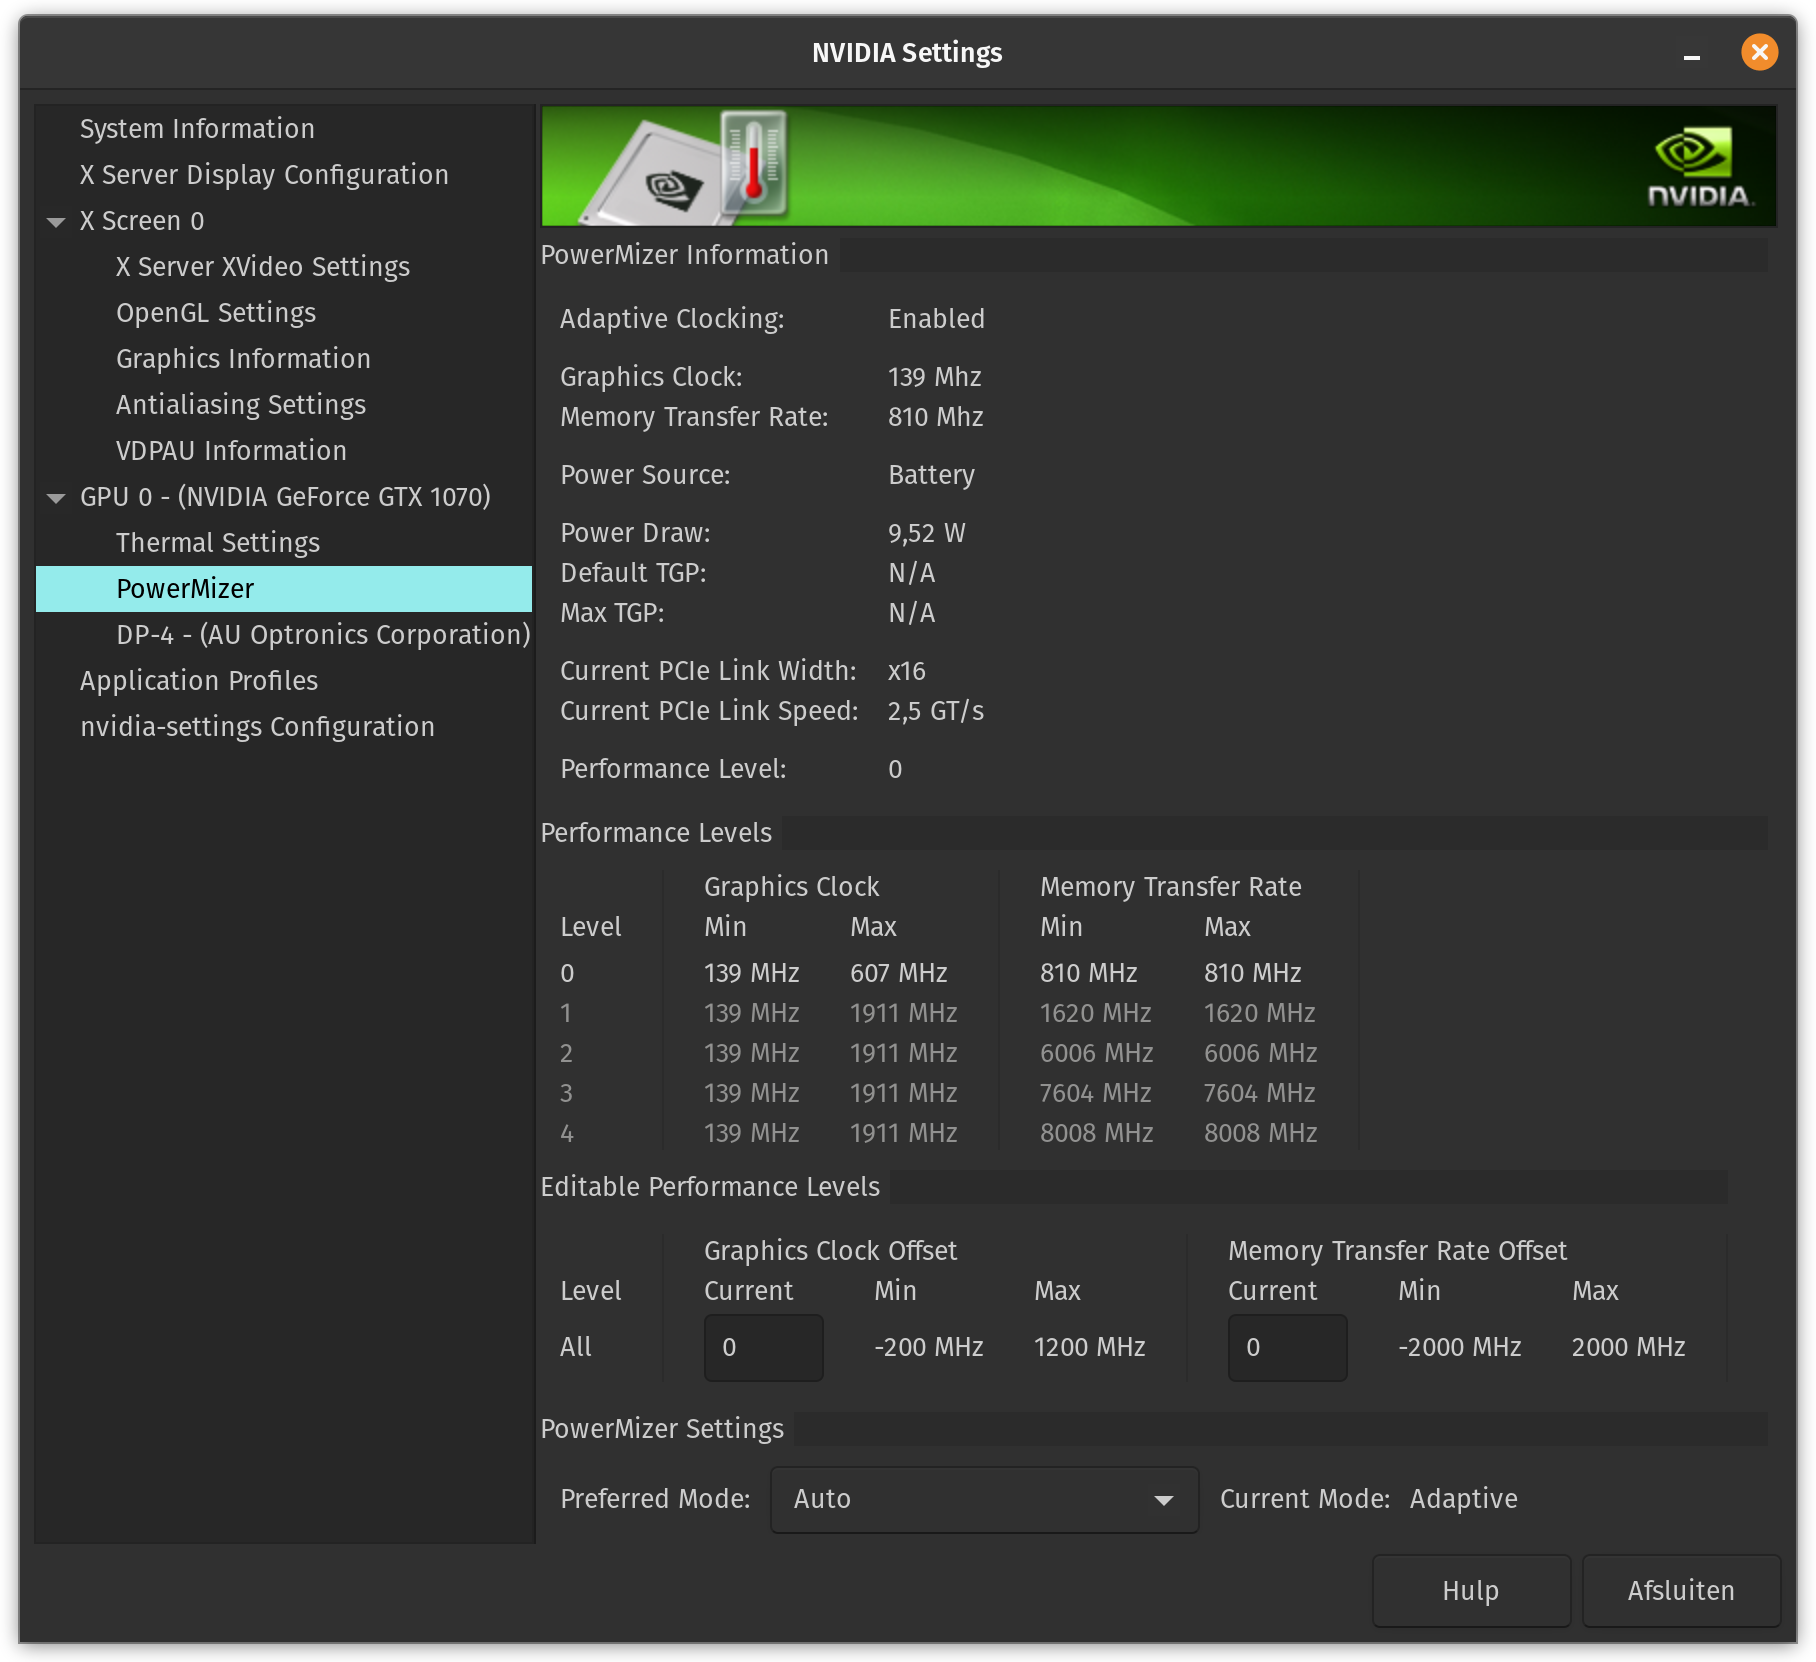Click memory offset min -2000 MHz

[x=1460, y=1348]
